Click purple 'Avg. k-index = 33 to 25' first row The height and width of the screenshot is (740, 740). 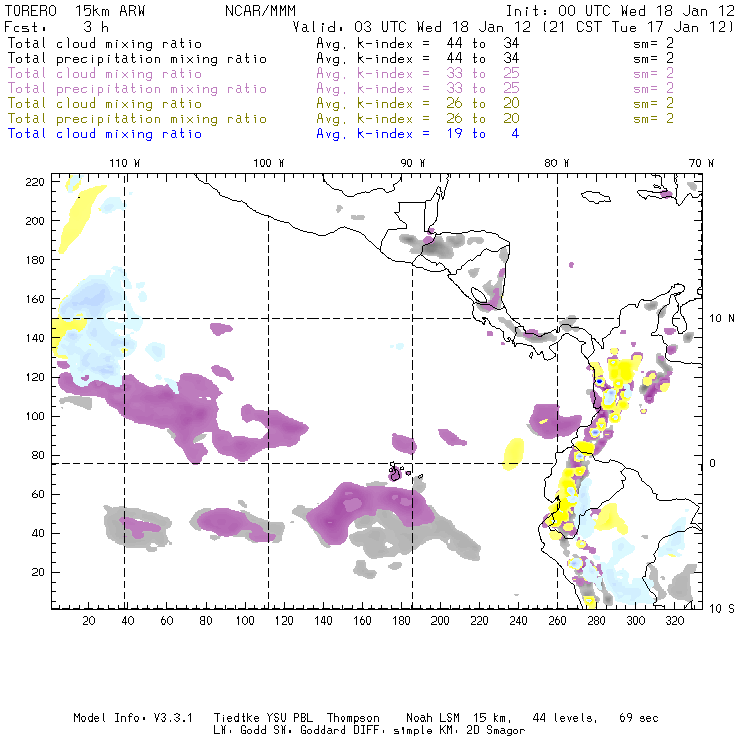[x=418, y=74]
